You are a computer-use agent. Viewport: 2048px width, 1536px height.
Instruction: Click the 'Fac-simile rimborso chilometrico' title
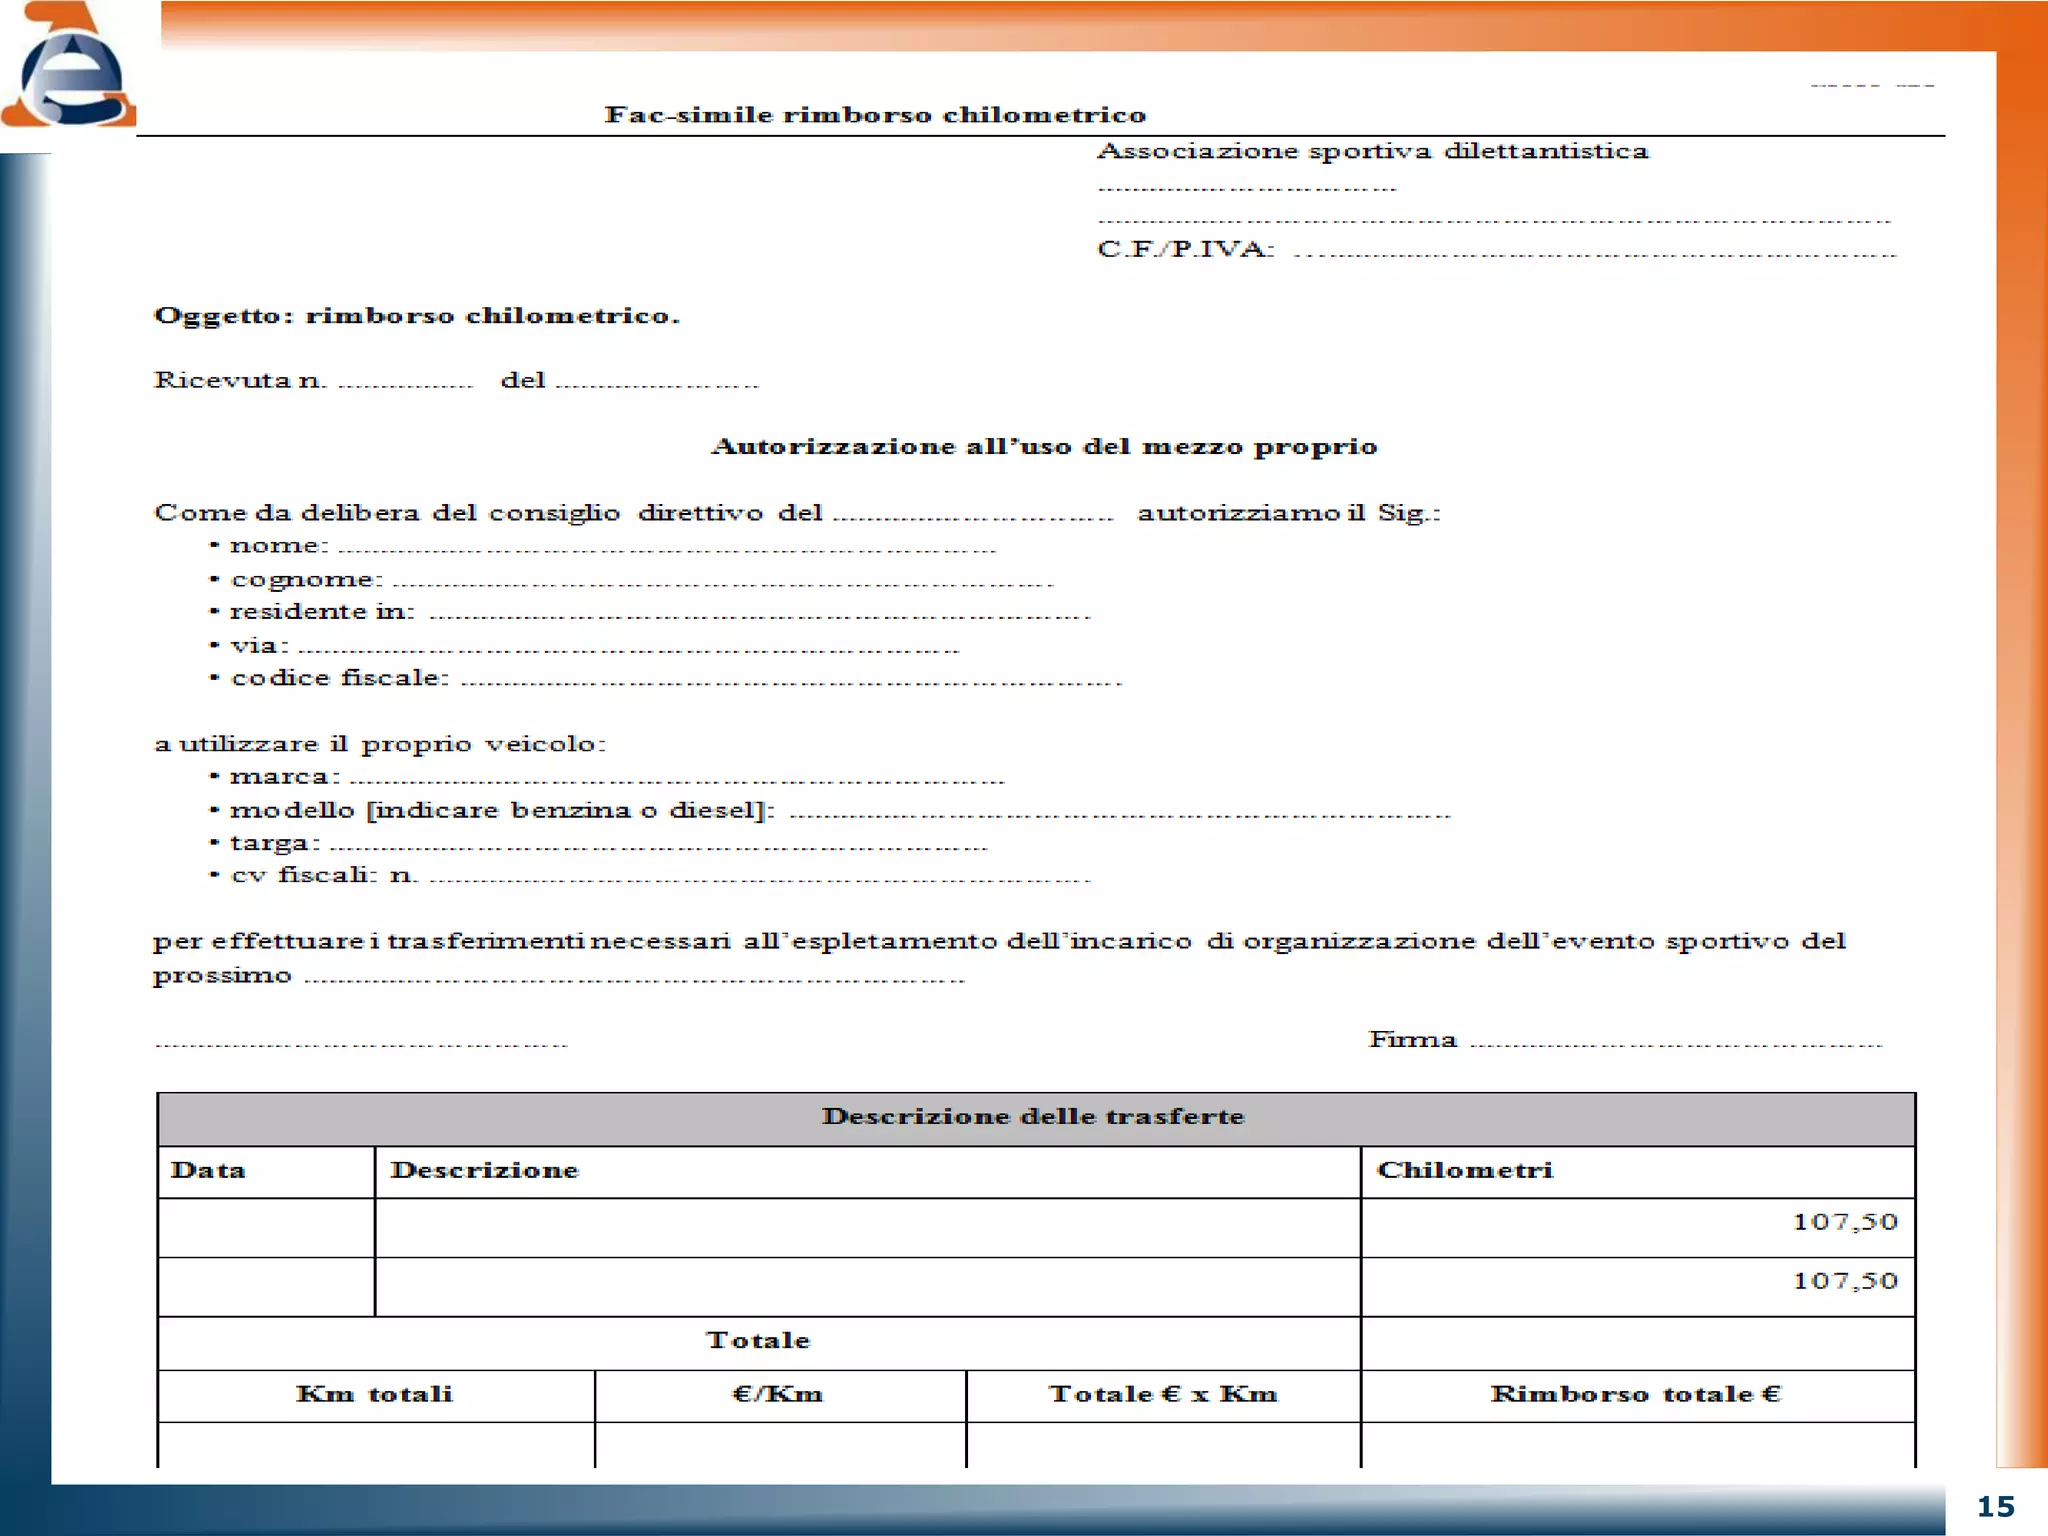(x=875, y=115)
